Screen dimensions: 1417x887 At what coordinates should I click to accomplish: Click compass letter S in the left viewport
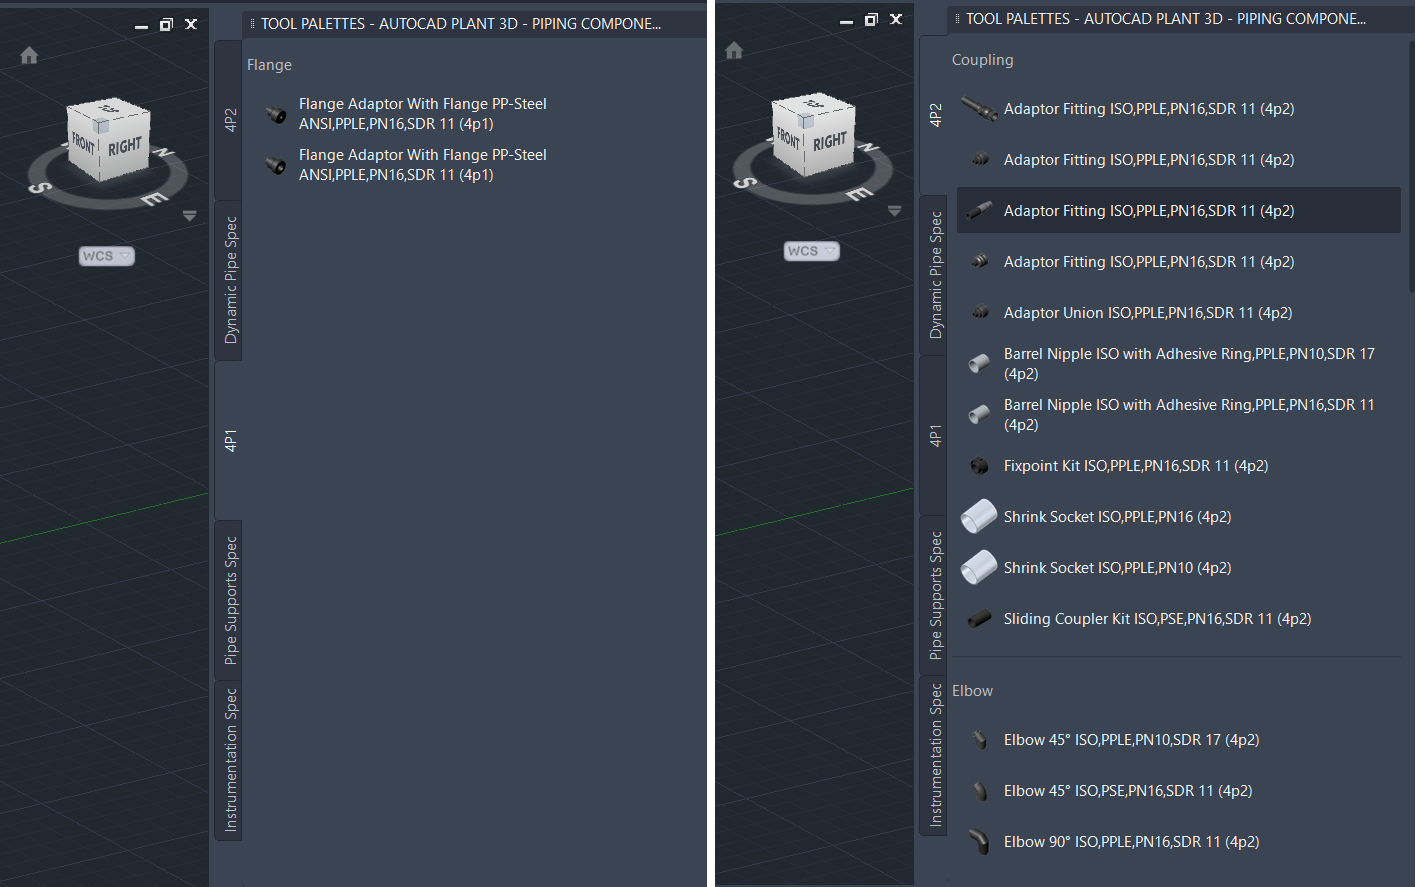[x=38, y=187]
